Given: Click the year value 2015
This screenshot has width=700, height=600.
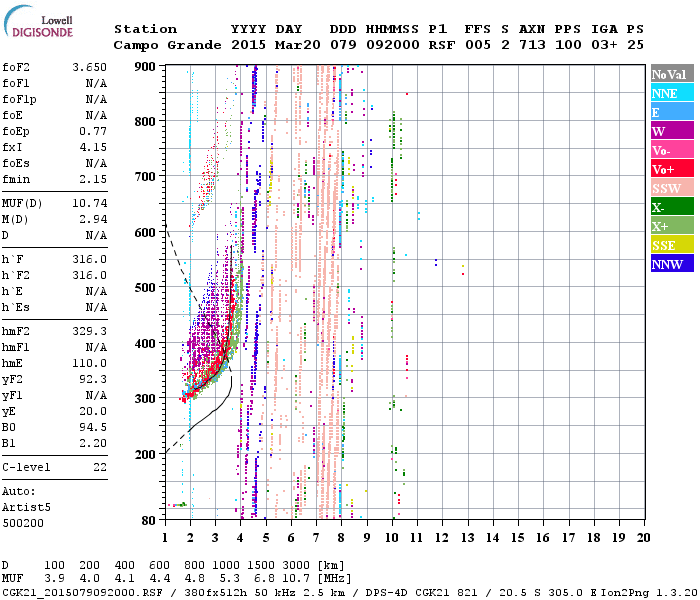Looking at the screenshot, I should tap(249, 45).
